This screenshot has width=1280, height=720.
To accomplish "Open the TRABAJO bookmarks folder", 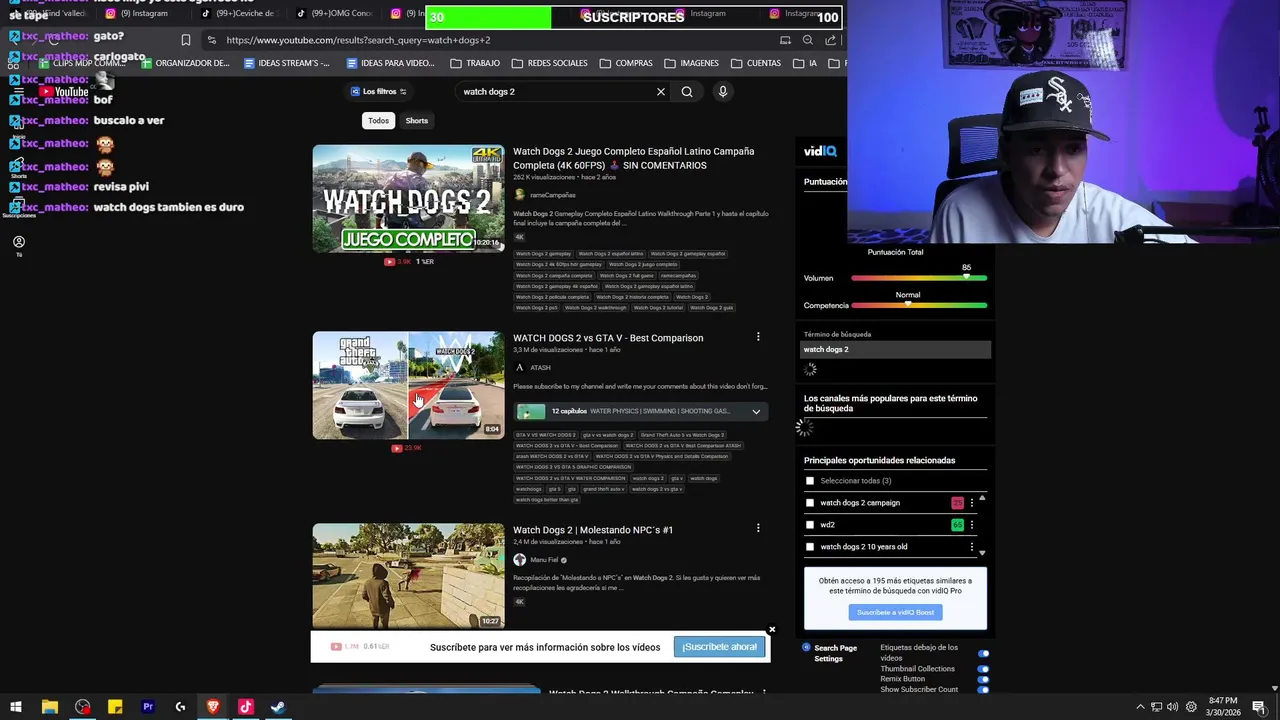I will click(x=475, y=63).
